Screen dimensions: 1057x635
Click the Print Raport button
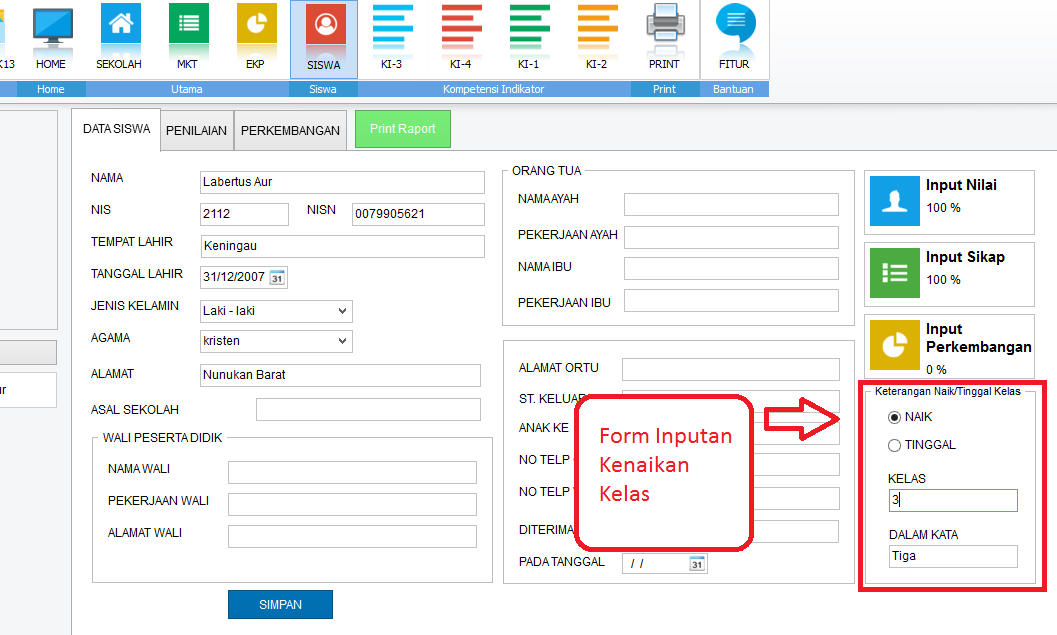click(x=402, y=129)
